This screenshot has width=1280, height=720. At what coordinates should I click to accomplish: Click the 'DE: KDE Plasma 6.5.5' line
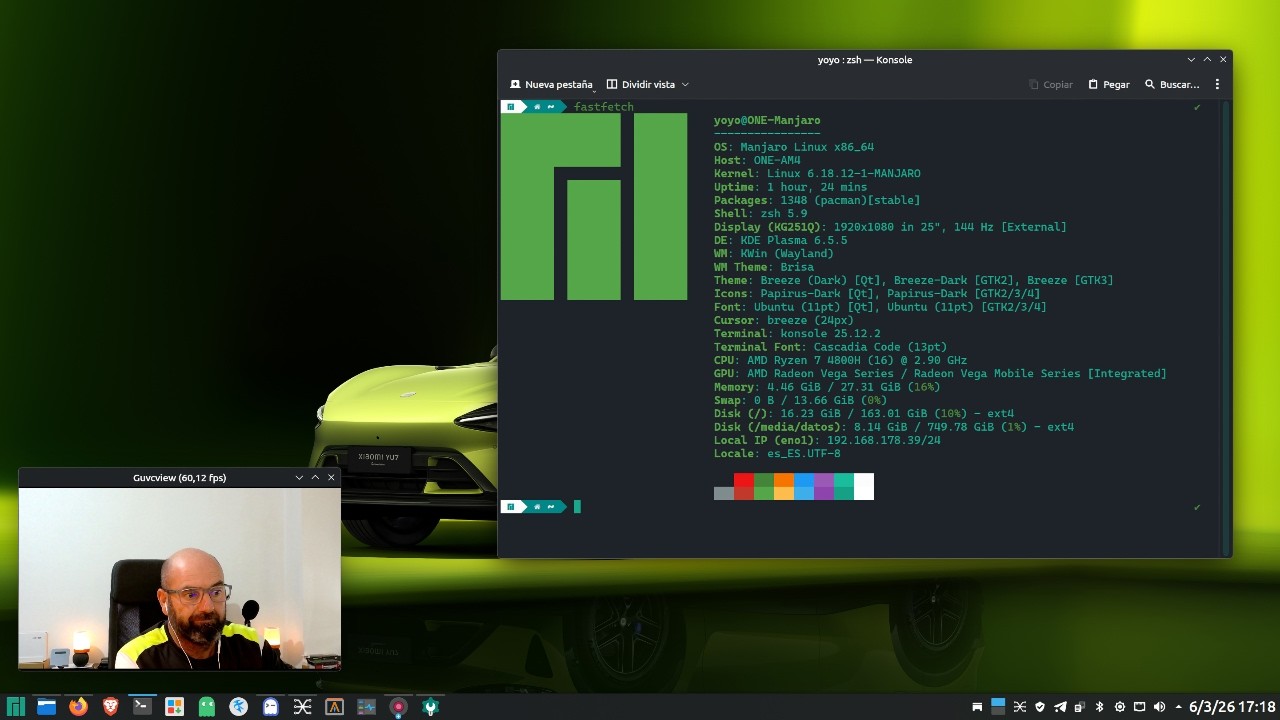coord(780,240)
